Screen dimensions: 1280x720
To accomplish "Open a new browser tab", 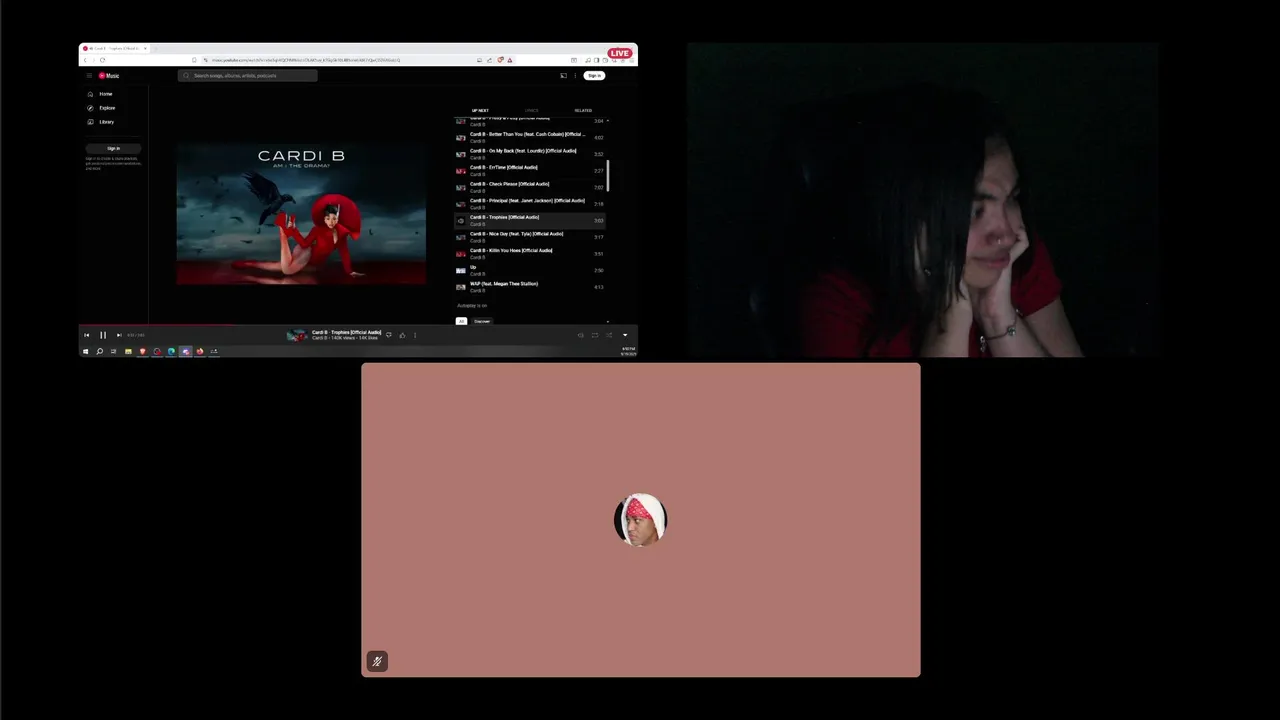I will click(154, 48).
